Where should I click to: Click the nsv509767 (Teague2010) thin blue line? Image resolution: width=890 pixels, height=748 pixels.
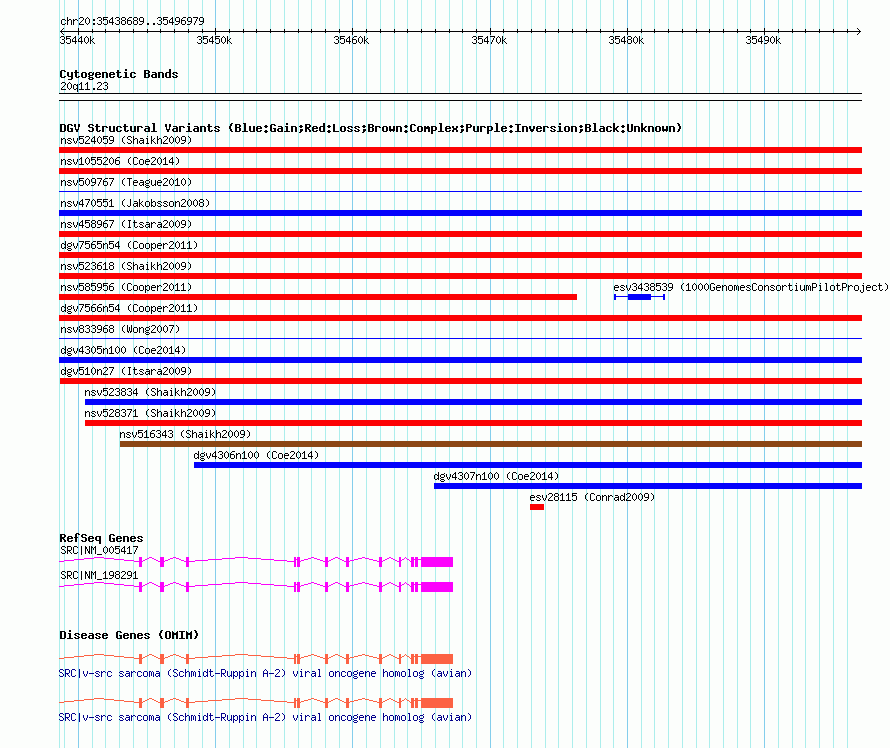(460, 192)
